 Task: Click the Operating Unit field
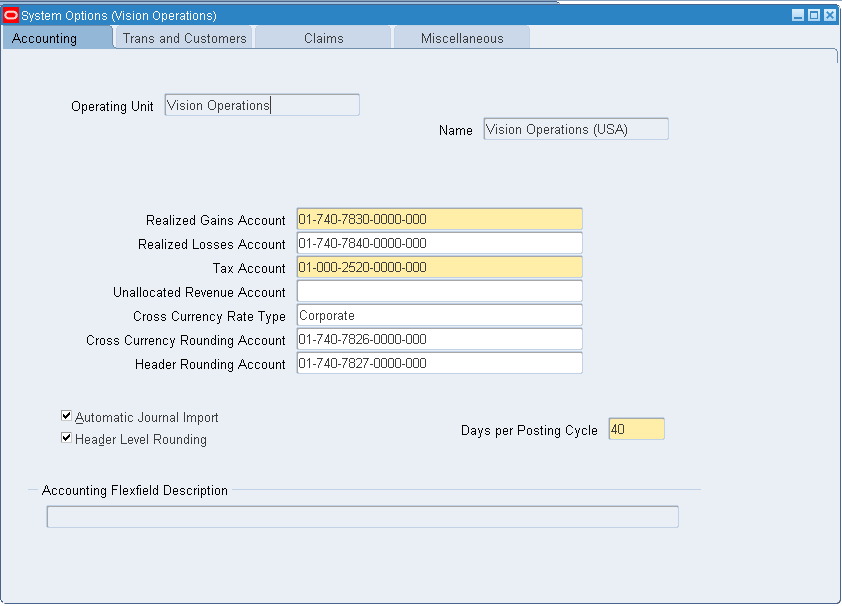point(261,105)
